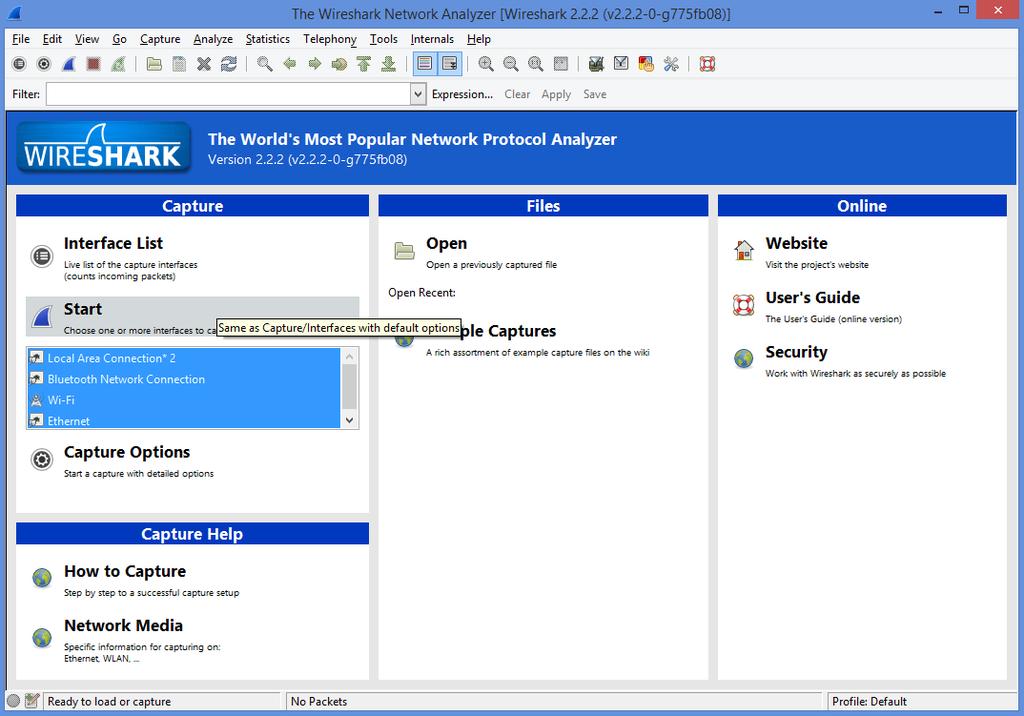
Task: Select the Wi-Fi interface
Action: (x=184, y=400)
